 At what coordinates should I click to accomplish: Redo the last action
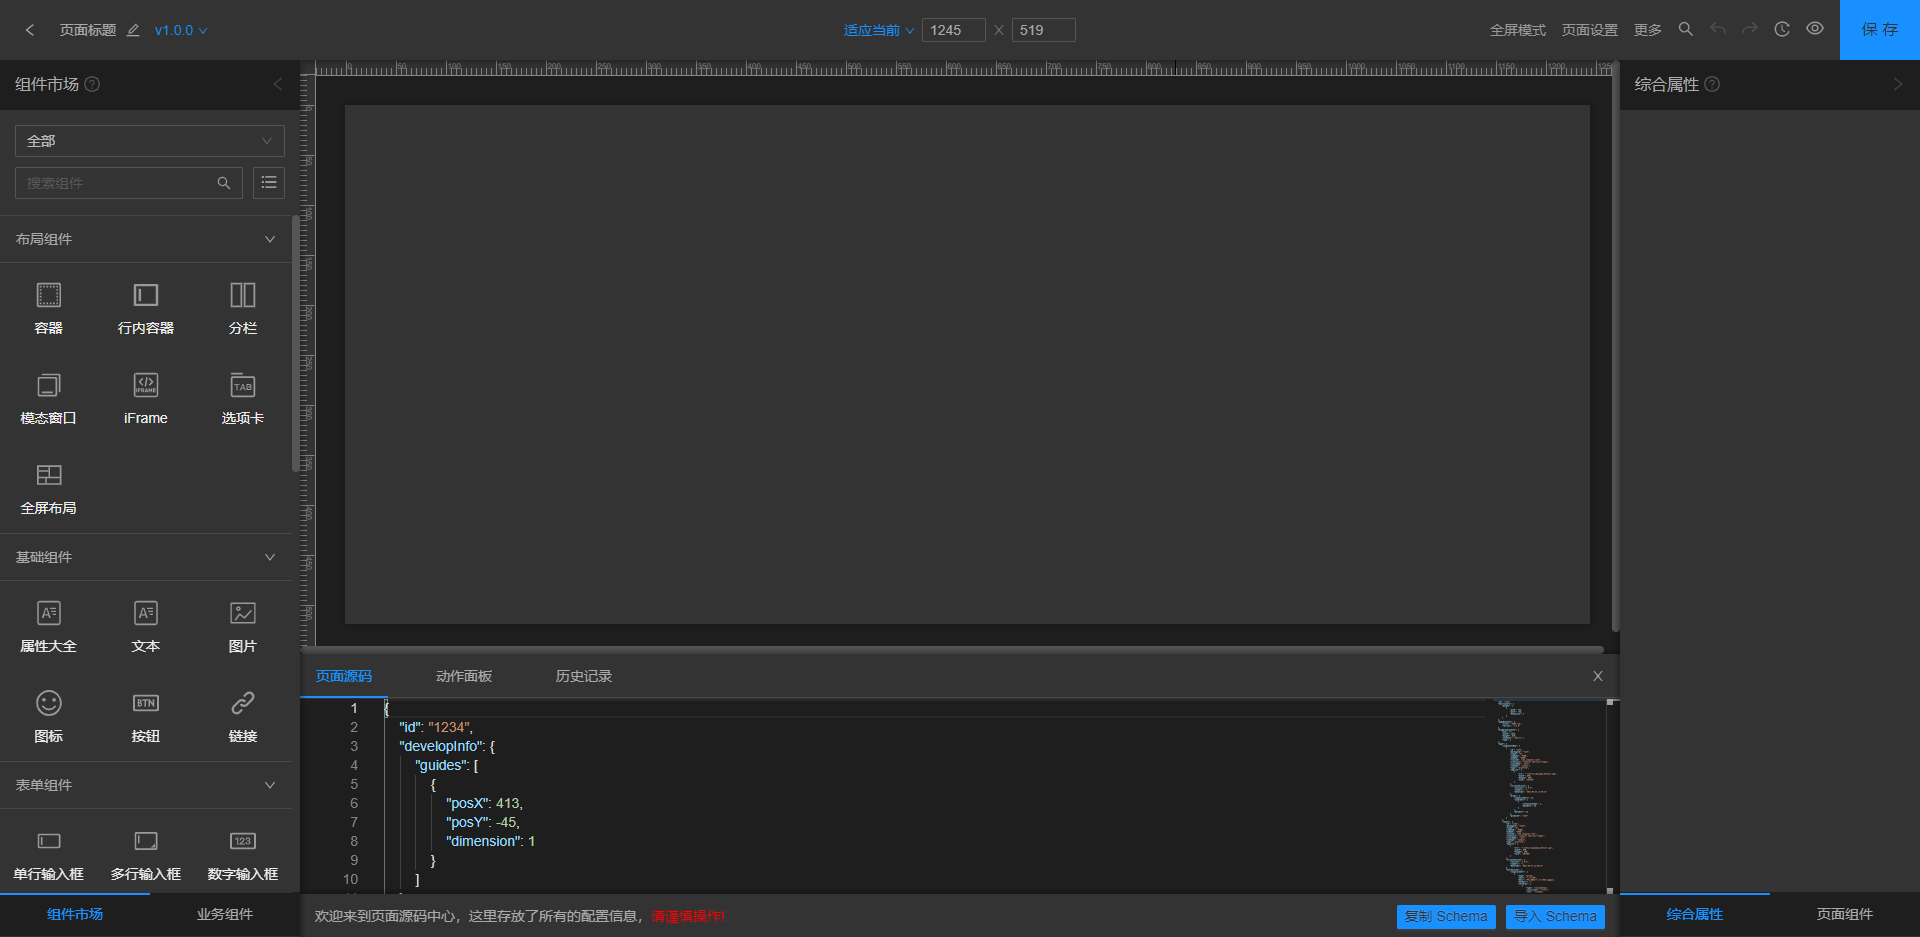tap(1749, 29)
